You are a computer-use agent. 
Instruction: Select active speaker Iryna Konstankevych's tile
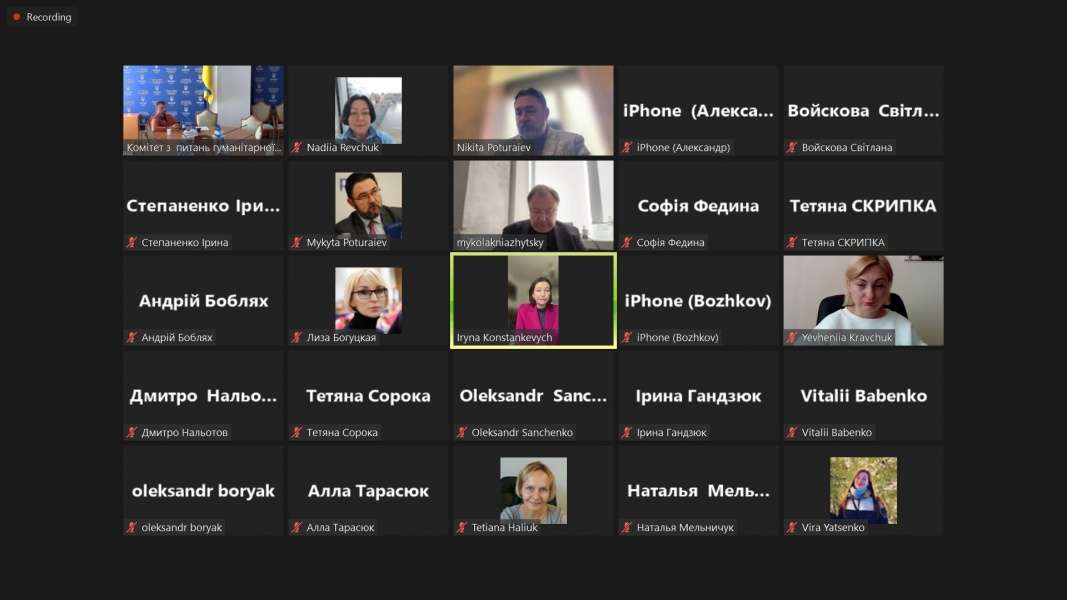533,298
